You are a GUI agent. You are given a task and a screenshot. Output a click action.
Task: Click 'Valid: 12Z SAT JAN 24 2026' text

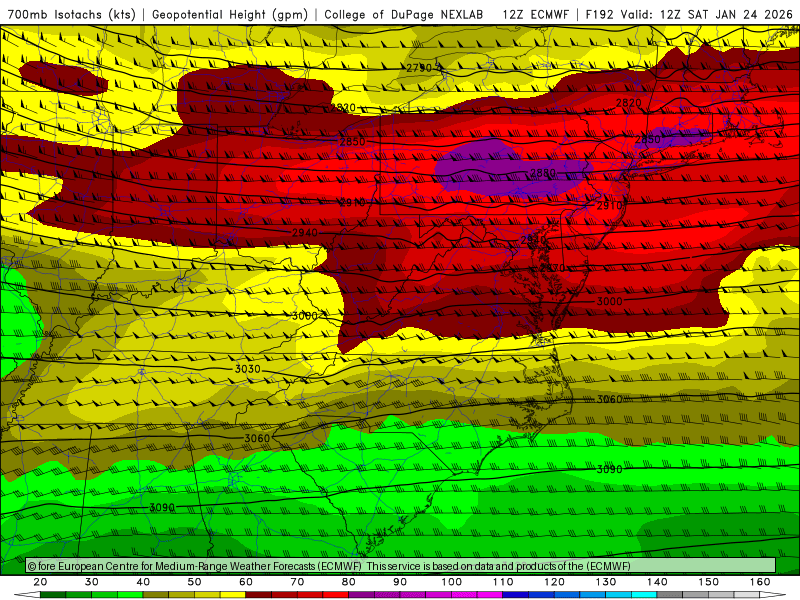click(707, 14)
